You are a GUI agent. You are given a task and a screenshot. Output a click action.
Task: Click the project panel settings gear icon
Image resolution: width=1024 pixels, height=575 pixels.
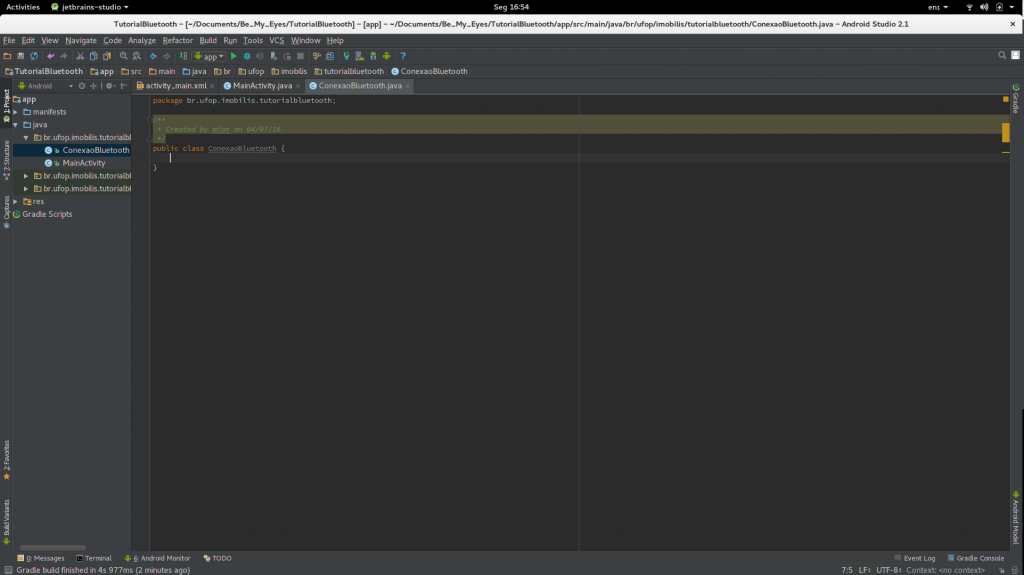109,86
